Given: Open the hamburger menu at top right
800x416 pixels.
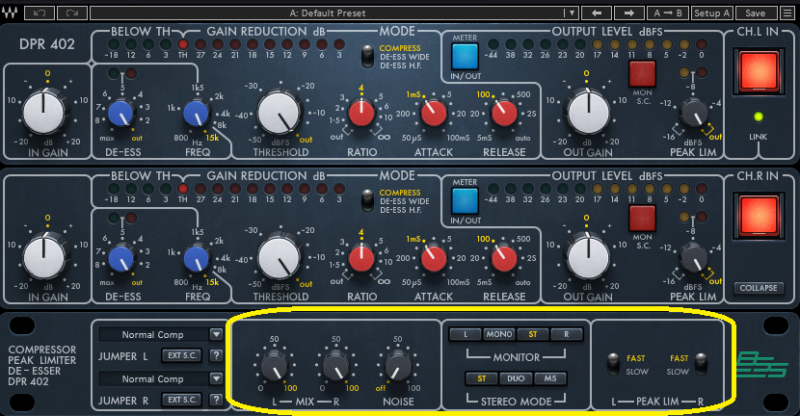Looking at the screenshot, I should click(x=787, y=13).
